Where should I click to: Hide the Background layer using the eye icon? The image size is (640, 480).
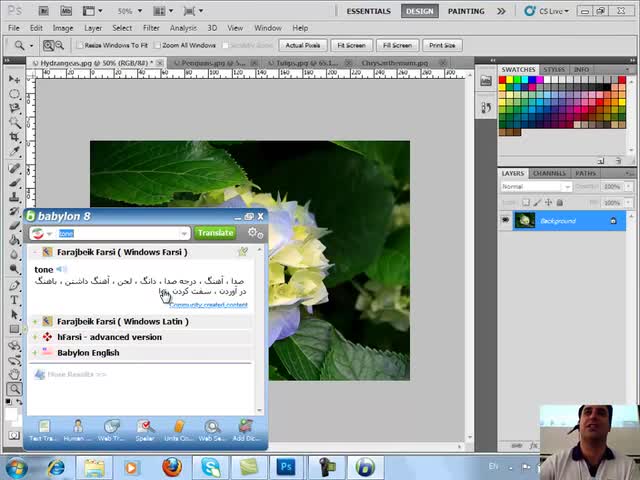(505, 220)
